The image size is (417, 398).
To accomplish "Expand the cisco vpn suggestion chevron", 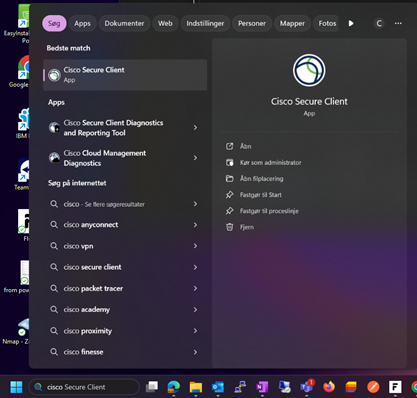I will [x=195, y=246].
